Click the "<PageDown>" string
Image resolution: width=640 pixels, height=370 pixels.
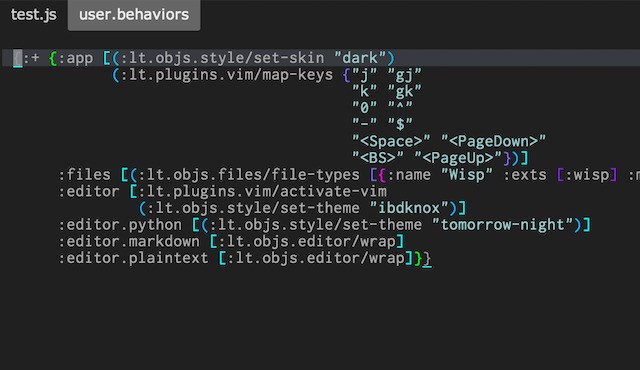493,142
